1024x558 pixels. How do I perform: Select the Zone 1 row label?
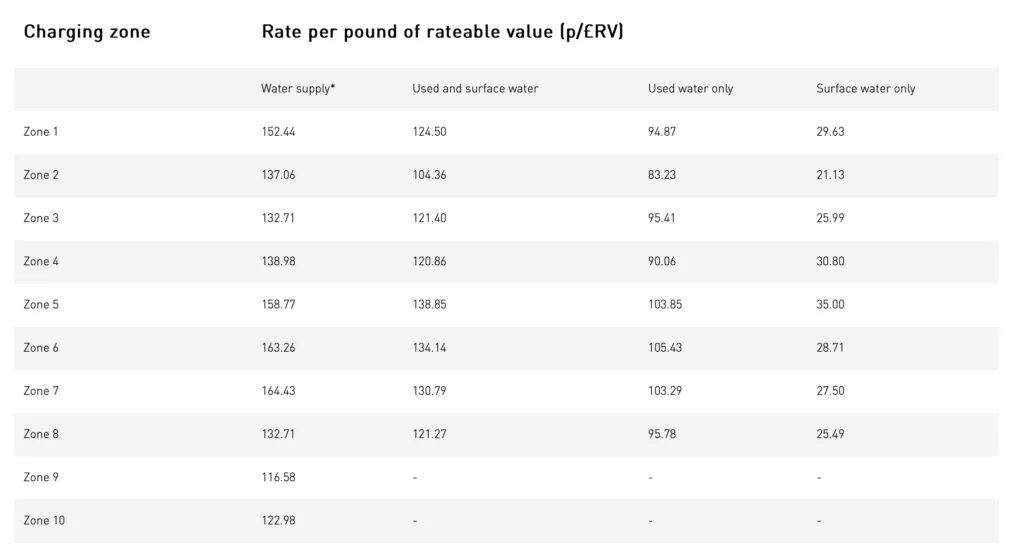(40, 131)
